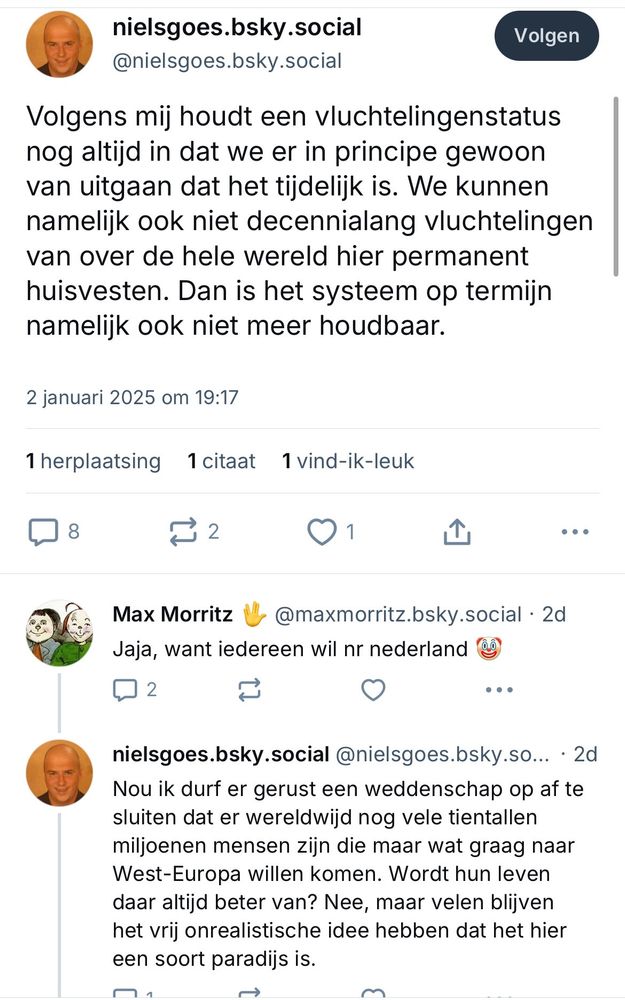This screenshot has height=1000, width=625.
Task: Click the post timestamp '2 januari 2025 om 19:17'
Action: [x=132, y=397]
